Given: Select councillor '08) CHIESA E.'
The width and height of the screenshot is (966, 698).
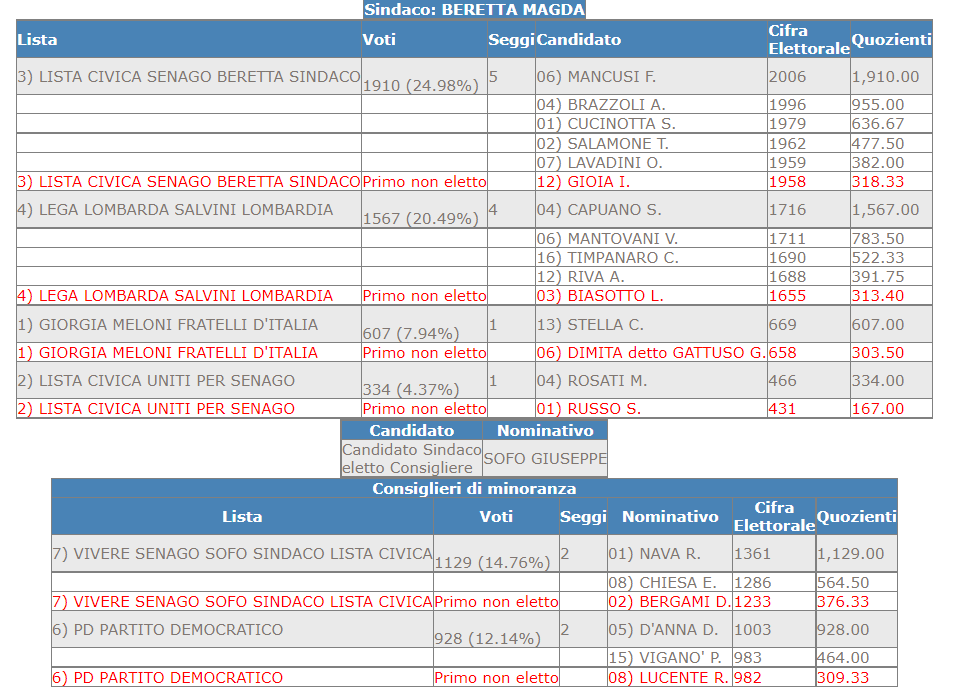Looking at the screenshot, I should [x=662, y=582].
